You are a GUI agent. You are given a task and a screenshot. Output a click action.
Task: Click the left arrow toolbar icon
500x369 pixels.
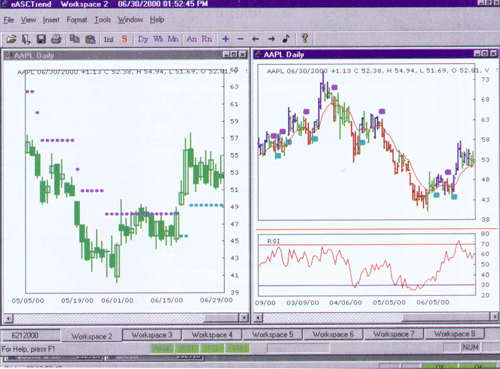[255, 39]
